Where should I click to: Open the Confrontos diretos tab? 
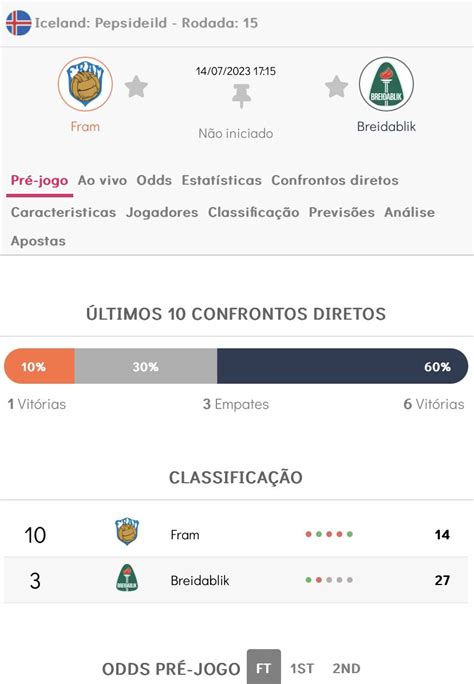point(335,180)
